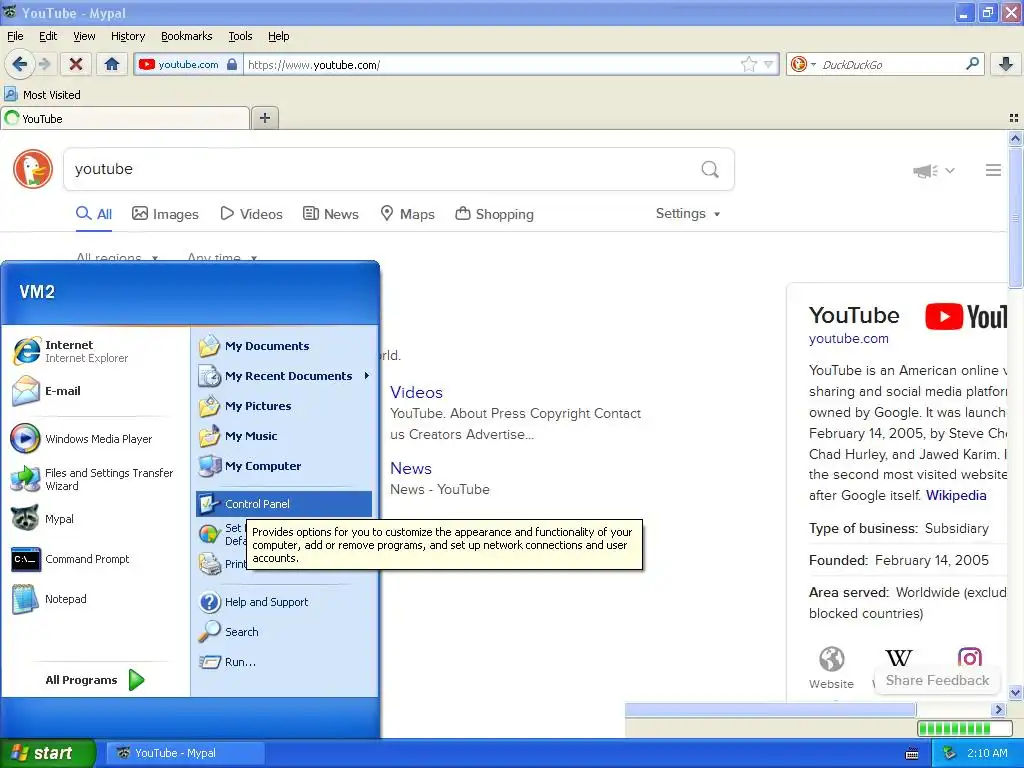The width and height of the screenshot is (1024, 768).
Task: Open the search engine selector dropdown arrow
Action: coord(813,64)
